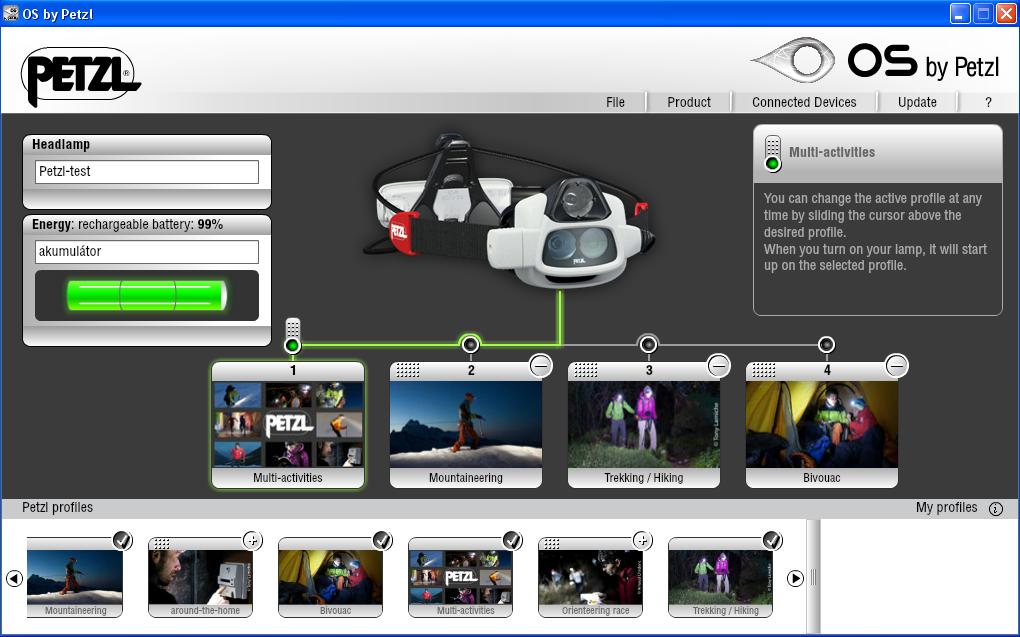Toggle checkmark on Mountaineering library profile
The height and width of the screenshot is (637, 1020).
click(x=122, y=541)
